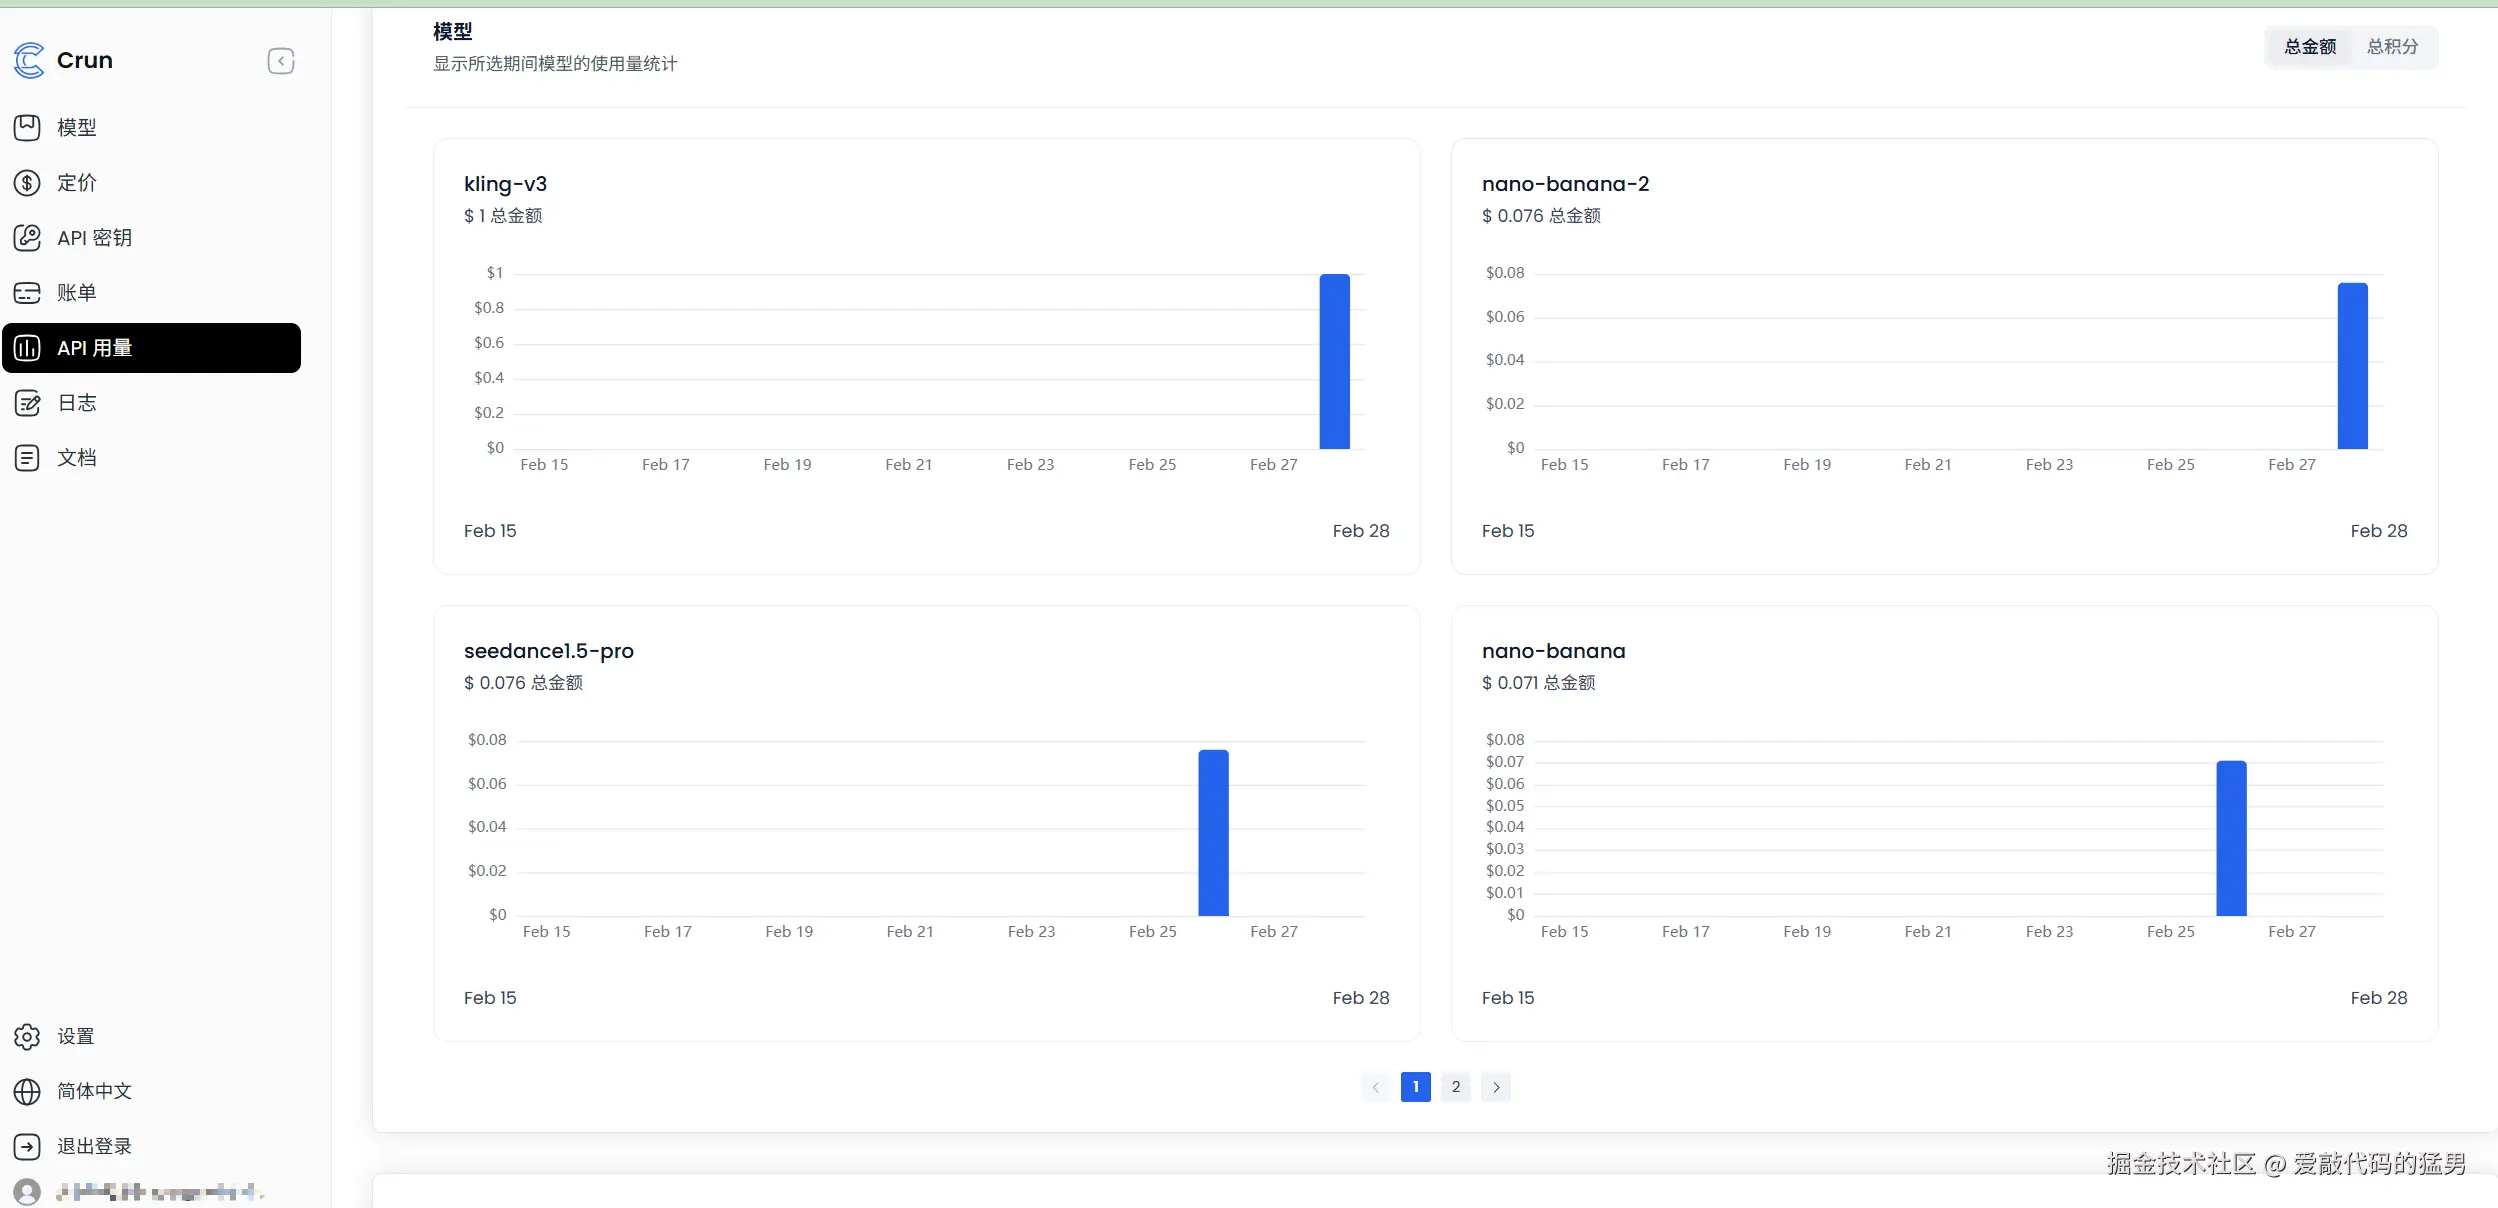This screenshot has width=2498, height=1208.
Task: Go to previous page in pagination
Action: click(x=1375, y=1087)
